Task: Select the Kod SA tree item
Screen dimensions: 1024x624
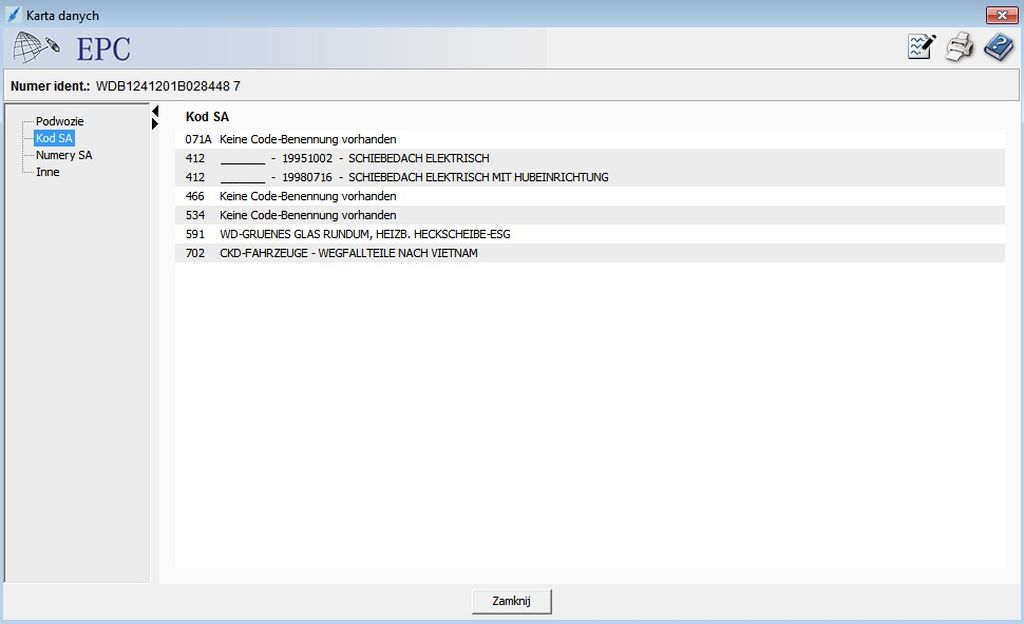Action: point(54,138)
